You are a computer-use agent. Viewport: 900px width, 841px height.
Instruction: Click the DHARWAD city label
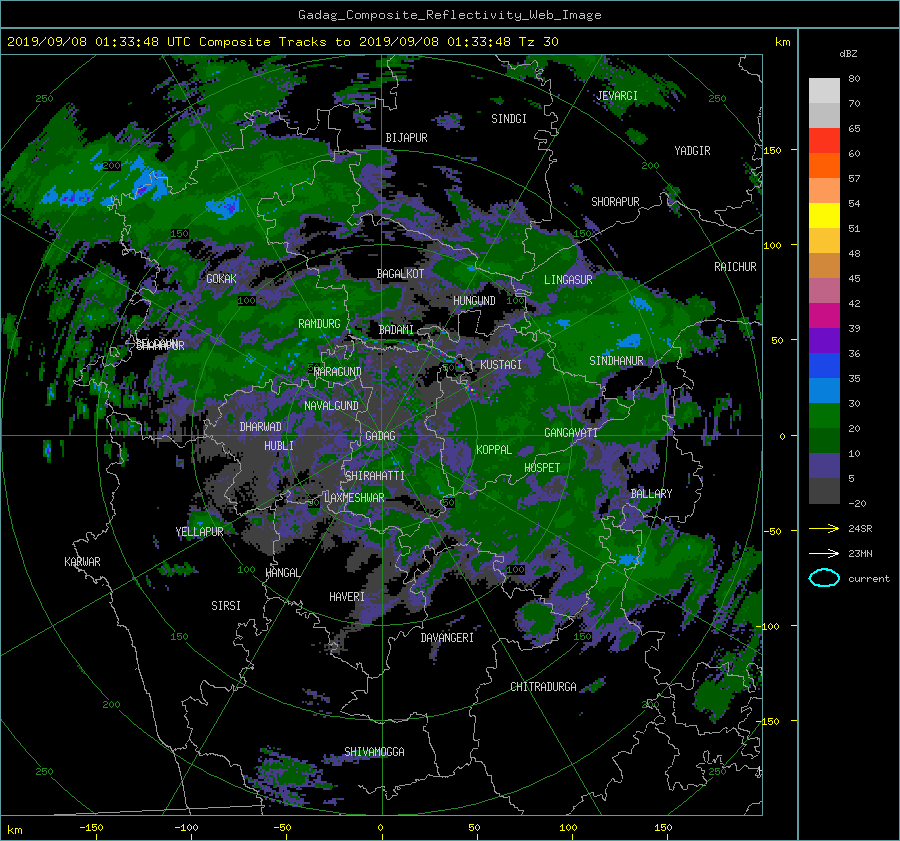[x=261, y=427]
